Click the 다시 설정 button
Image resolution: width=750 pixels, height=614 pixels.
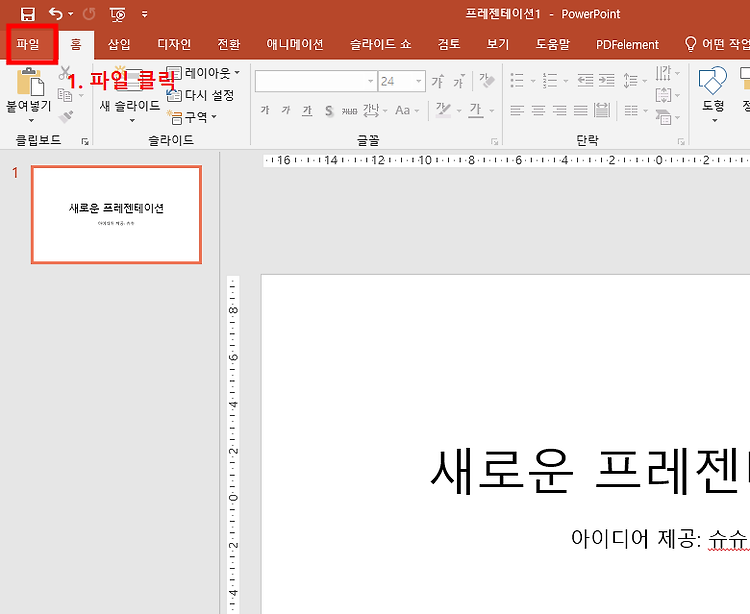(200, 95)
